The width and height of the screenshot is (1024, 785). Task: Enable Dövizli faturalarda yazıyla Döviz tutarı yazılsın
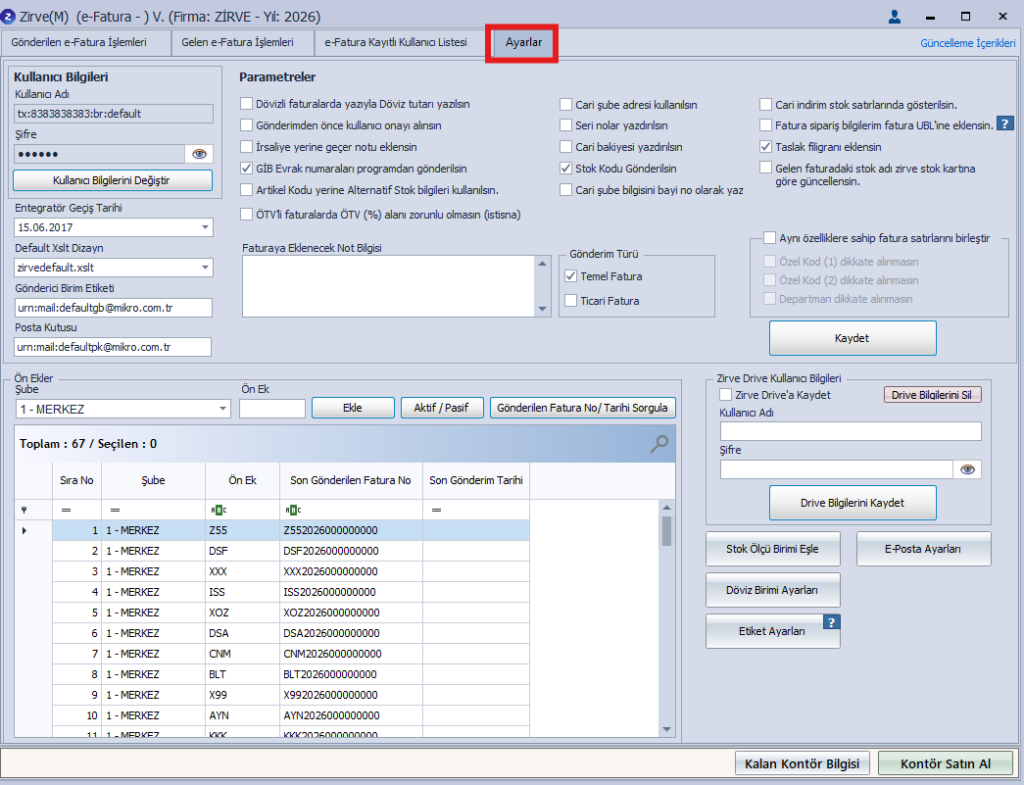[x=246, y=103]
